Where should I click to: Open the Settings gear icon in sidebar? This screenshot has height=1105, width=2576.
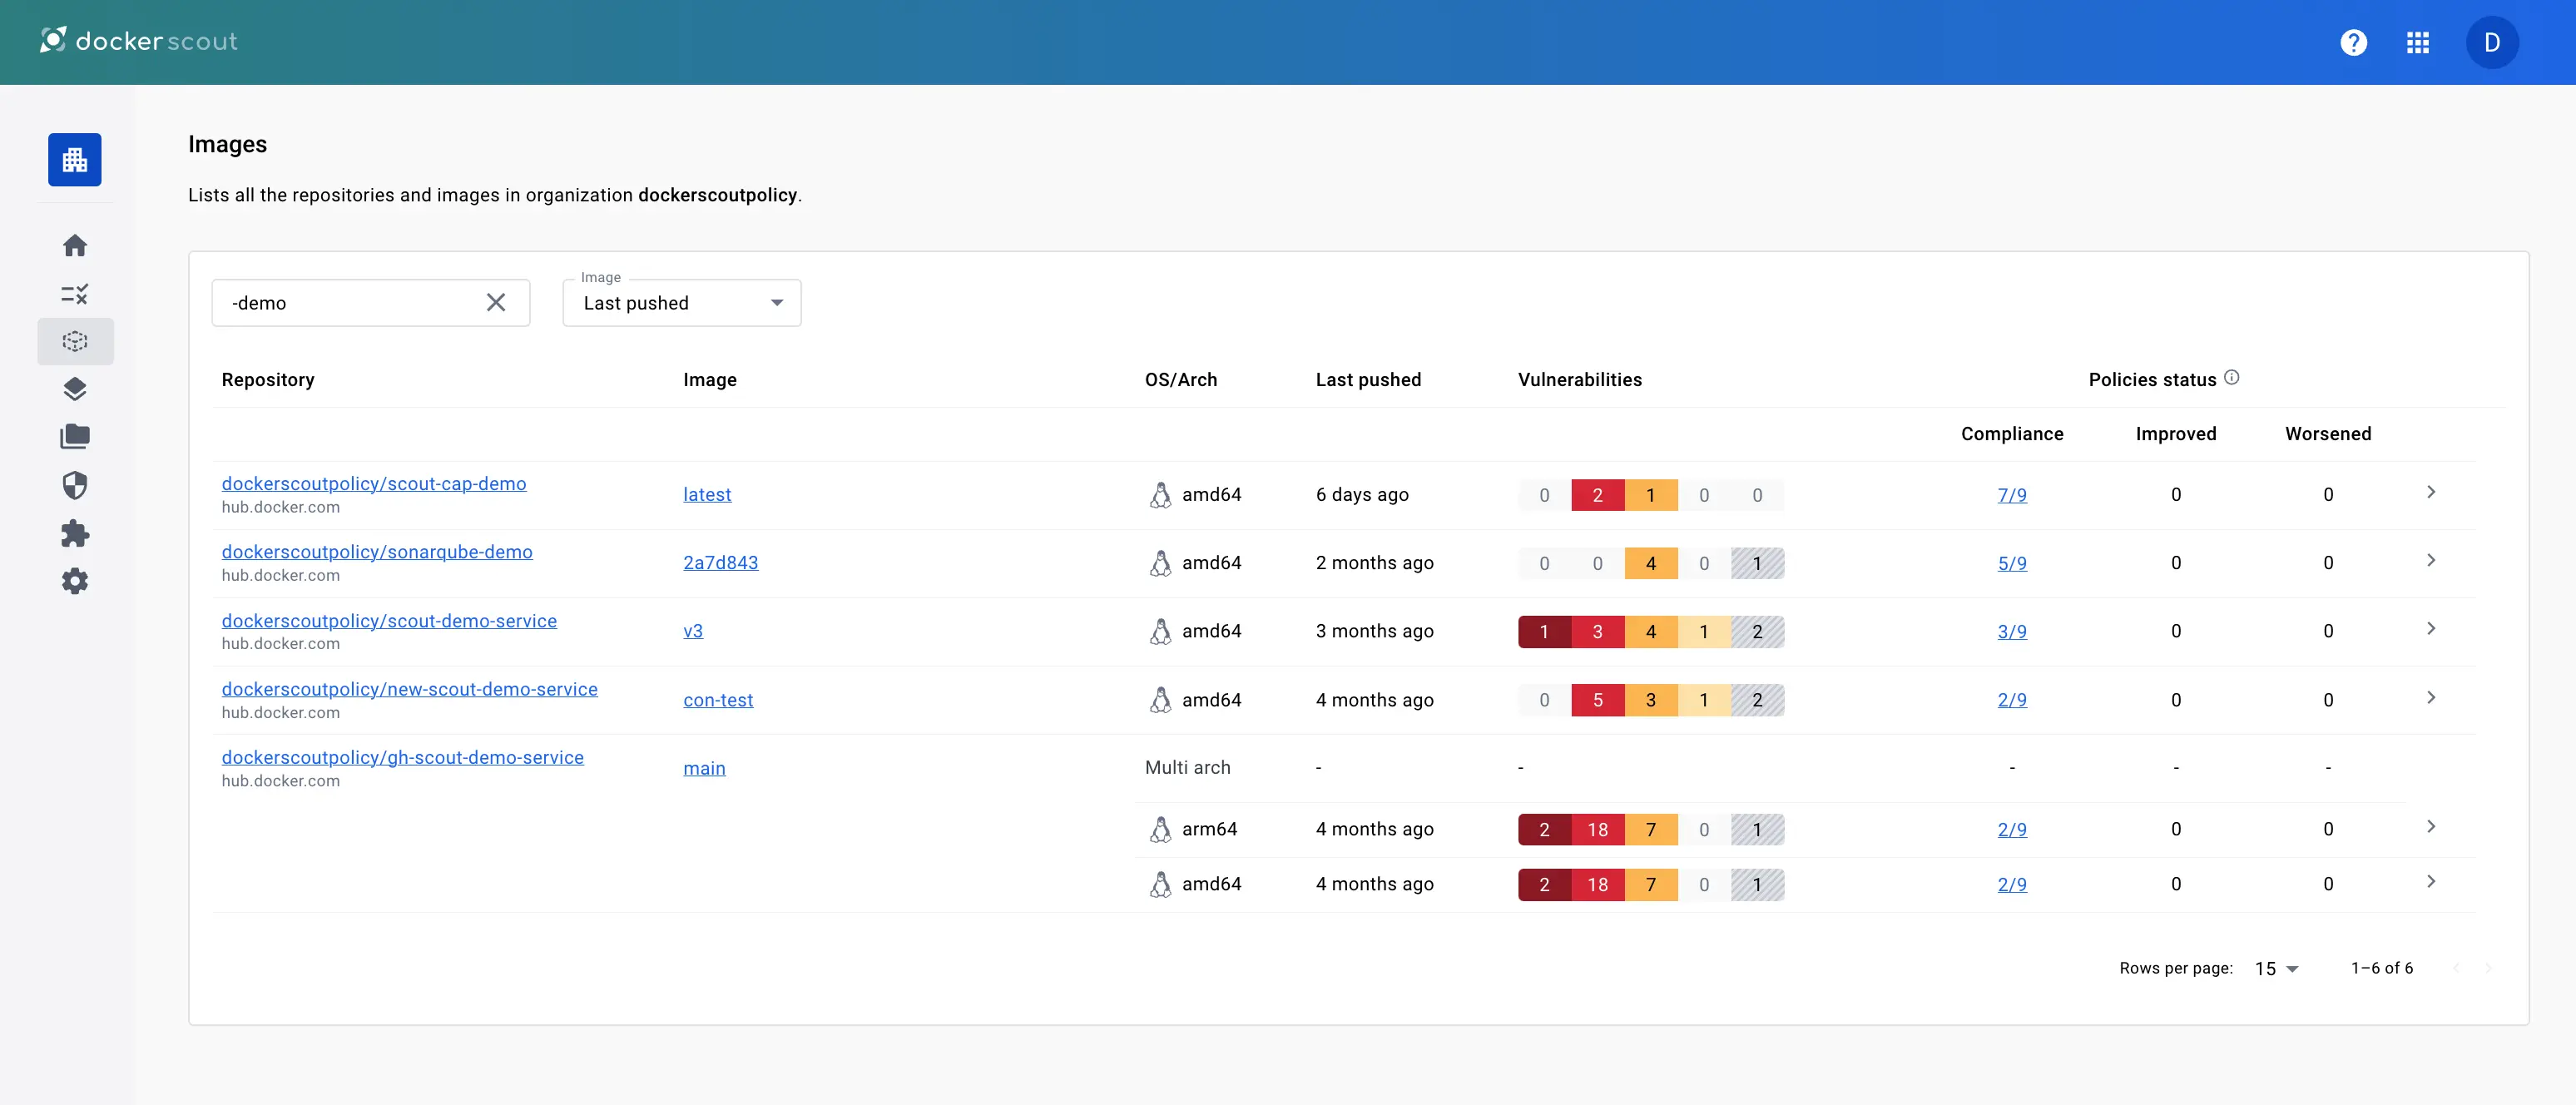[x=75, y=581]
